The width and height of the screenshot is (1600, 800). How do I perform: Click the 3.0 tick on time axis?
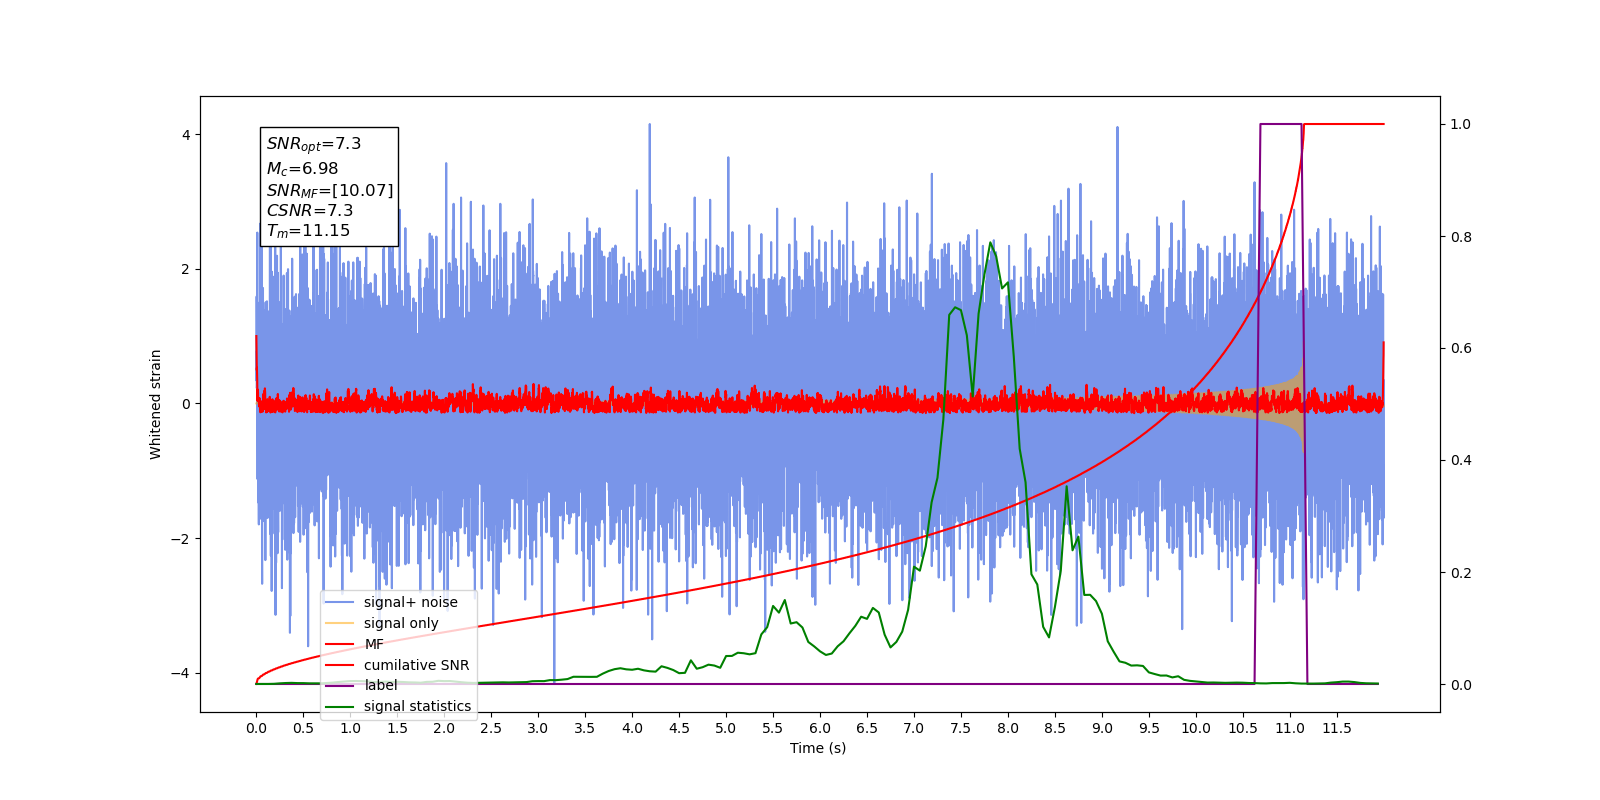(x=538, y=728)
